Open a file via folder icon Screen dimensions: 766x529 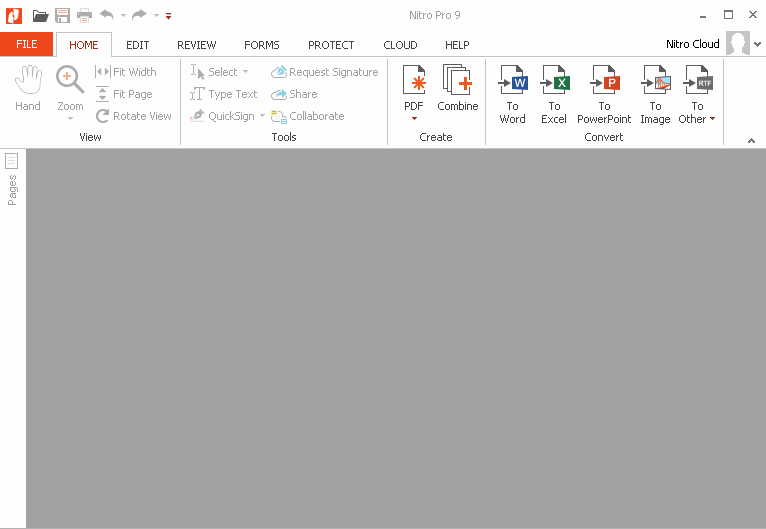[x=41, y=16]
